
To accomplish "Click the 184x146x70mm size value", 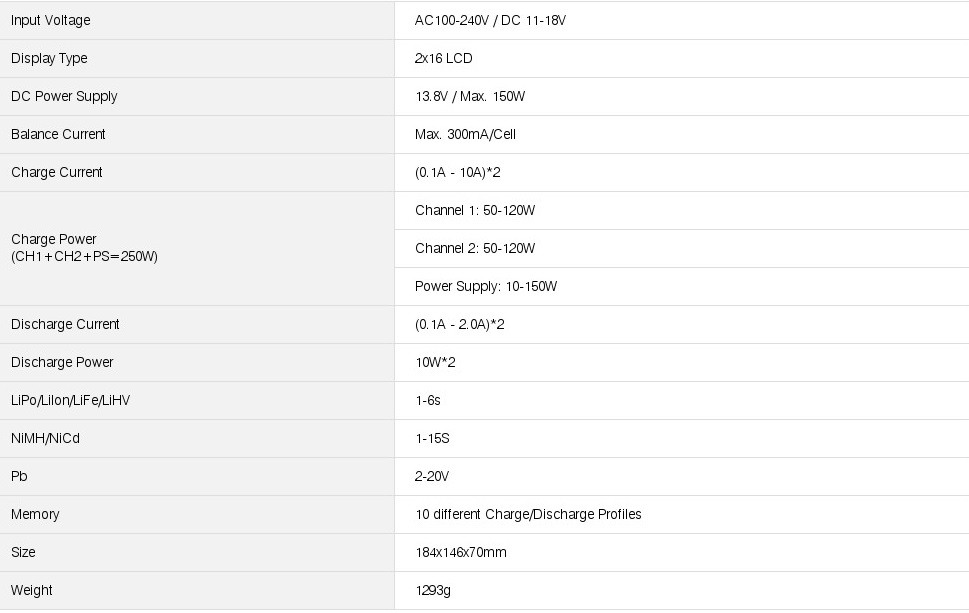I will [x=460, y=552].
